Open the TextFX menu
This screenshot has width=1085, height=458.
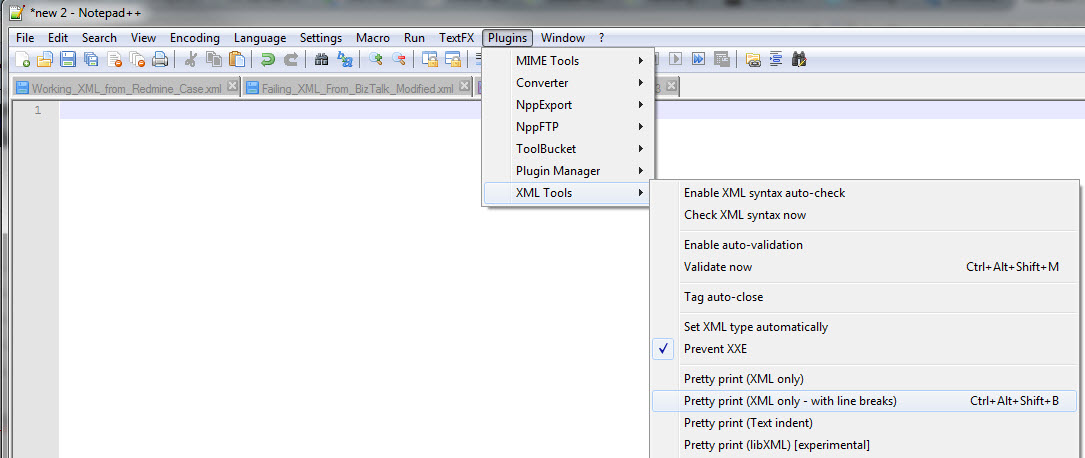click(x=457, y=38)
